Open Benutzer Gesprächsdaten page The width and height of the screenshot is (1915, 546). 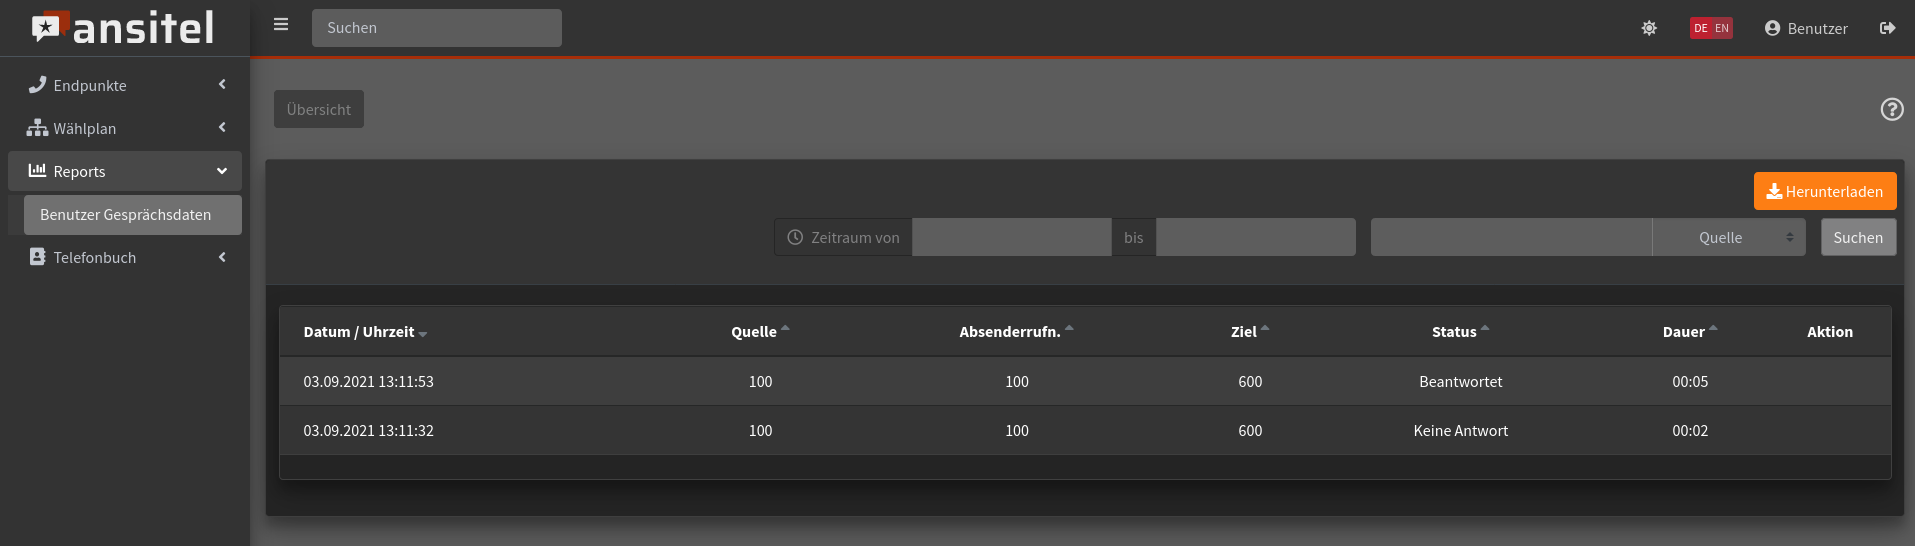pyautogui.click(x=133, y=215)
